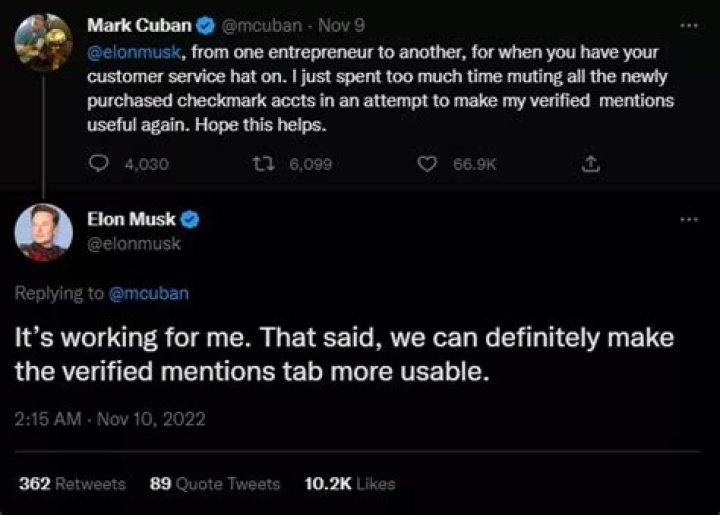
Task: View the 89 Quote Tweets
Action: click(x=214, y=483)
